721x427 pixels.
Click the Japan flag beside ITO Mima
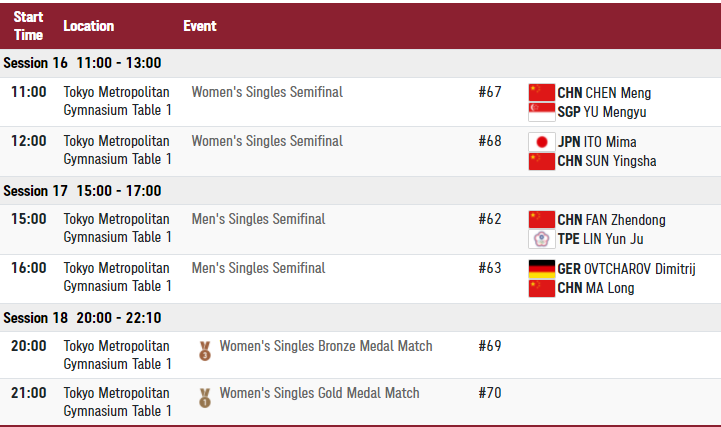(542, 142)
